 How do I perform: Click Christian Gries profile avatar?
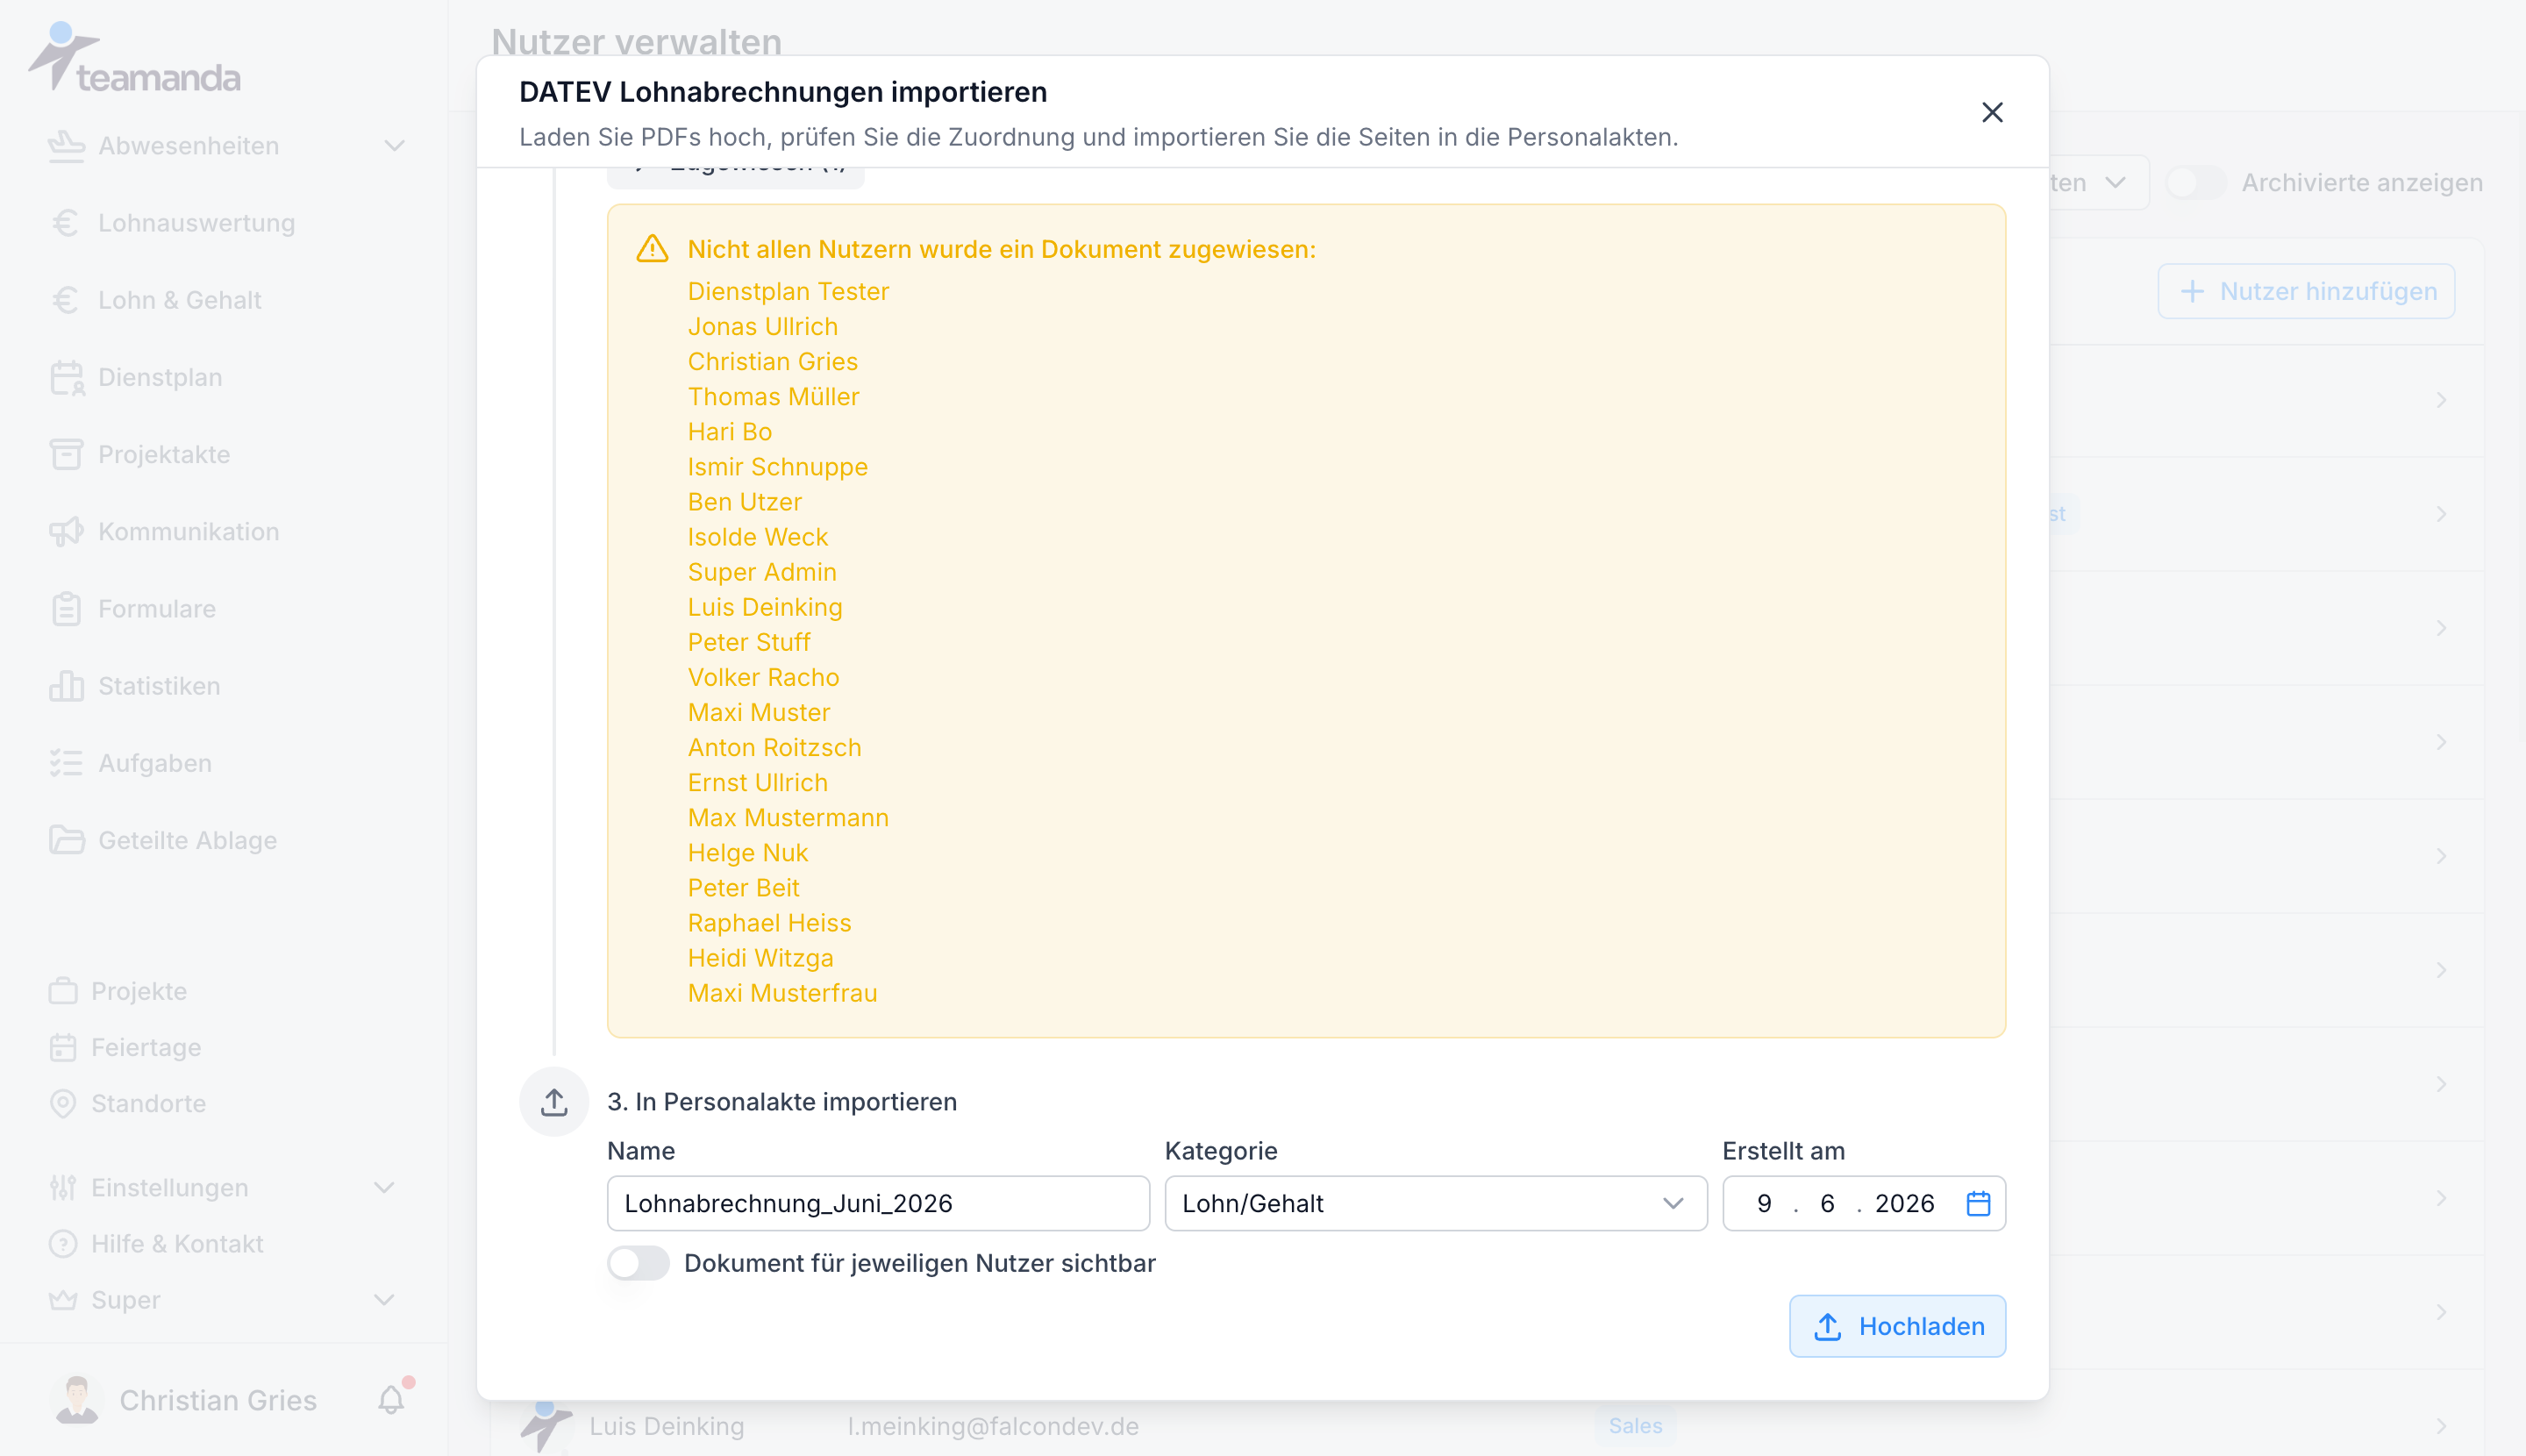click(x=77, y=1400)
